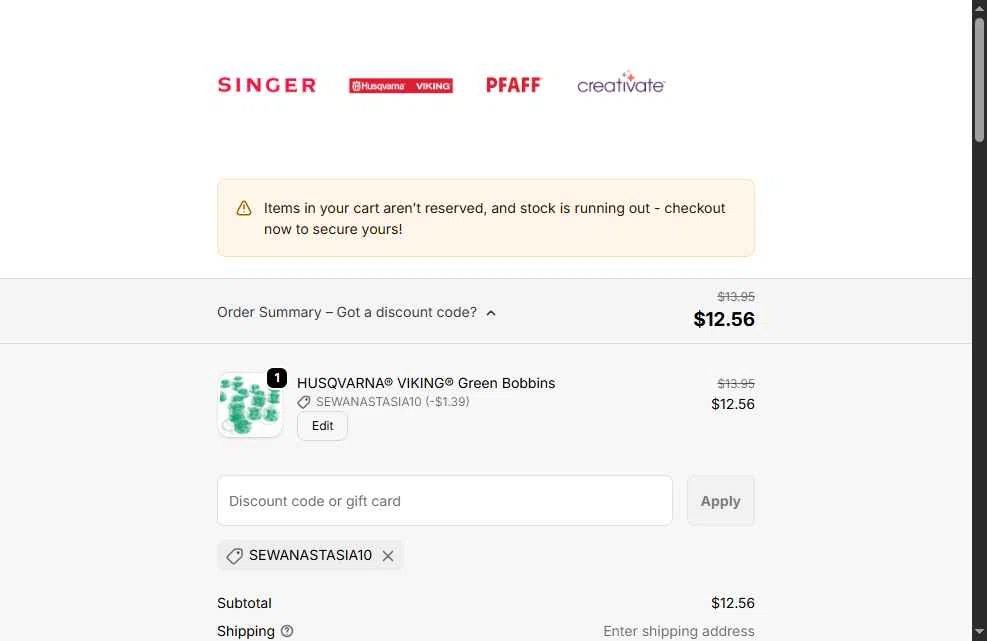Click the creativate logo
The width and height of the screenshot is (987, 641).
tap(621, 84)
